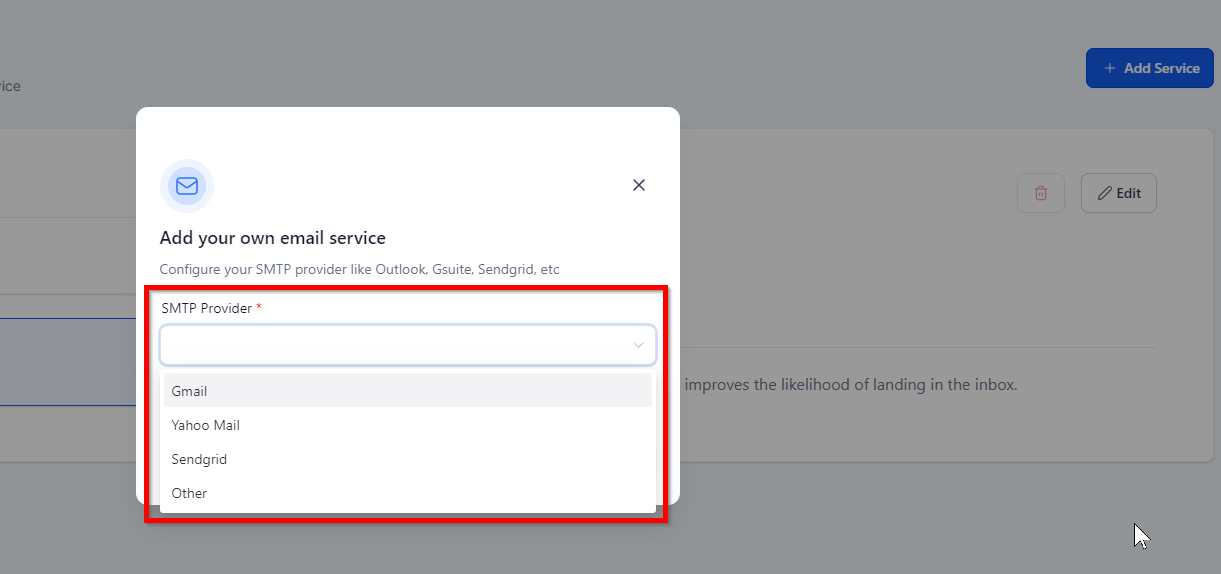This screenshot has height=574, width=1221.
Task: Select the Other provider option
Action: pos(189,493)
